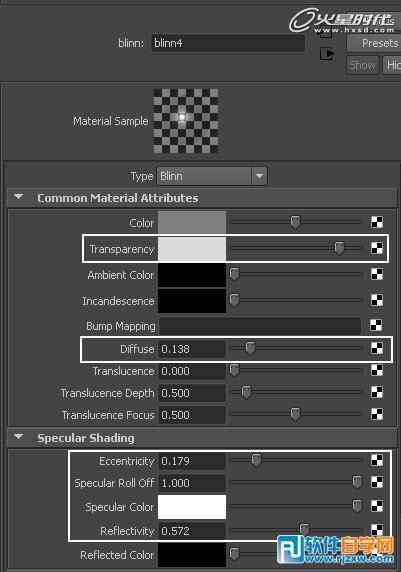401x572 pixels.
Task: Click the Diffuse map checker icon
Action: pyautogui.click(x=377, y=348)
